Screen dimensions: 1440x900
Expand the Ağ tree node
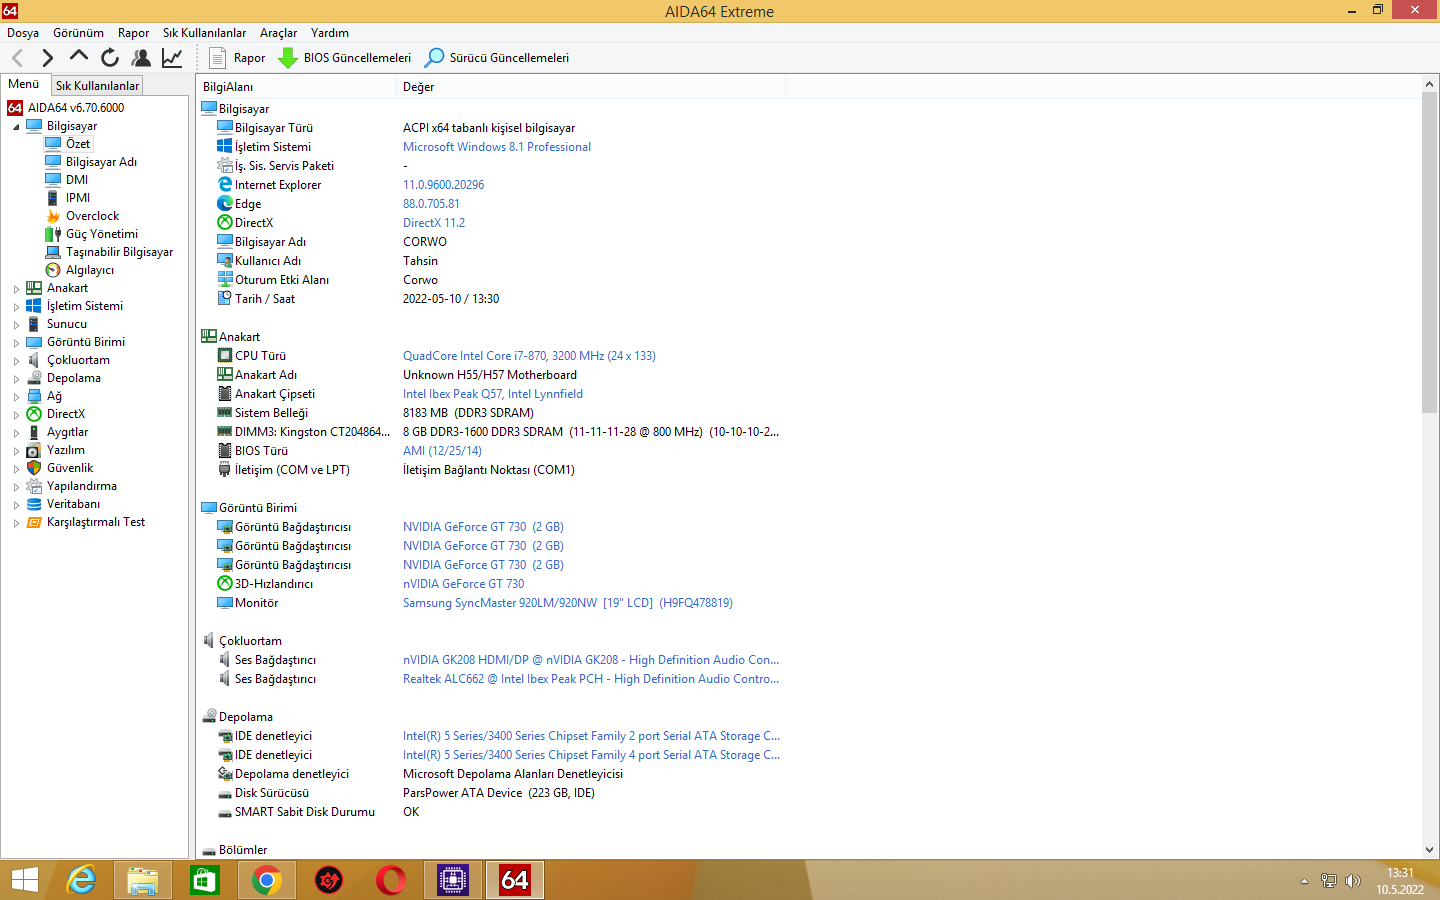tap(16, 397)
